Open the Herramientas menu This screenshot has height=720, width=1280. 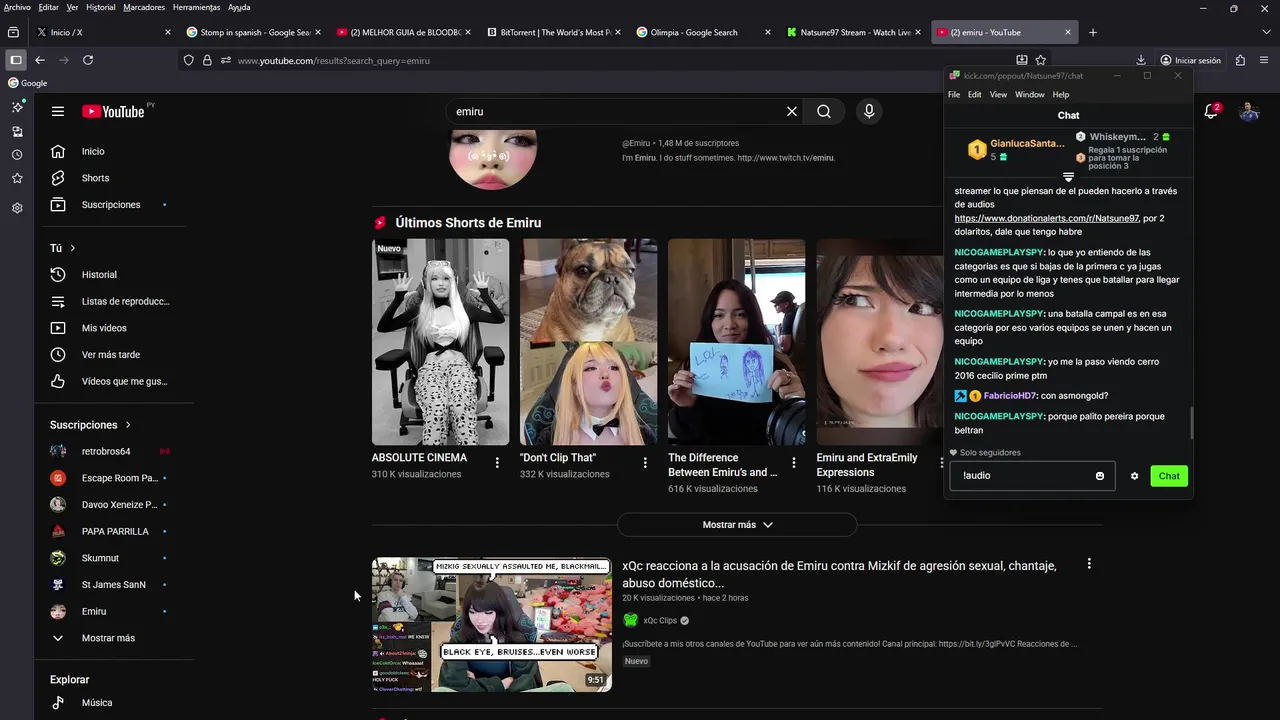(x=196, y=7)
